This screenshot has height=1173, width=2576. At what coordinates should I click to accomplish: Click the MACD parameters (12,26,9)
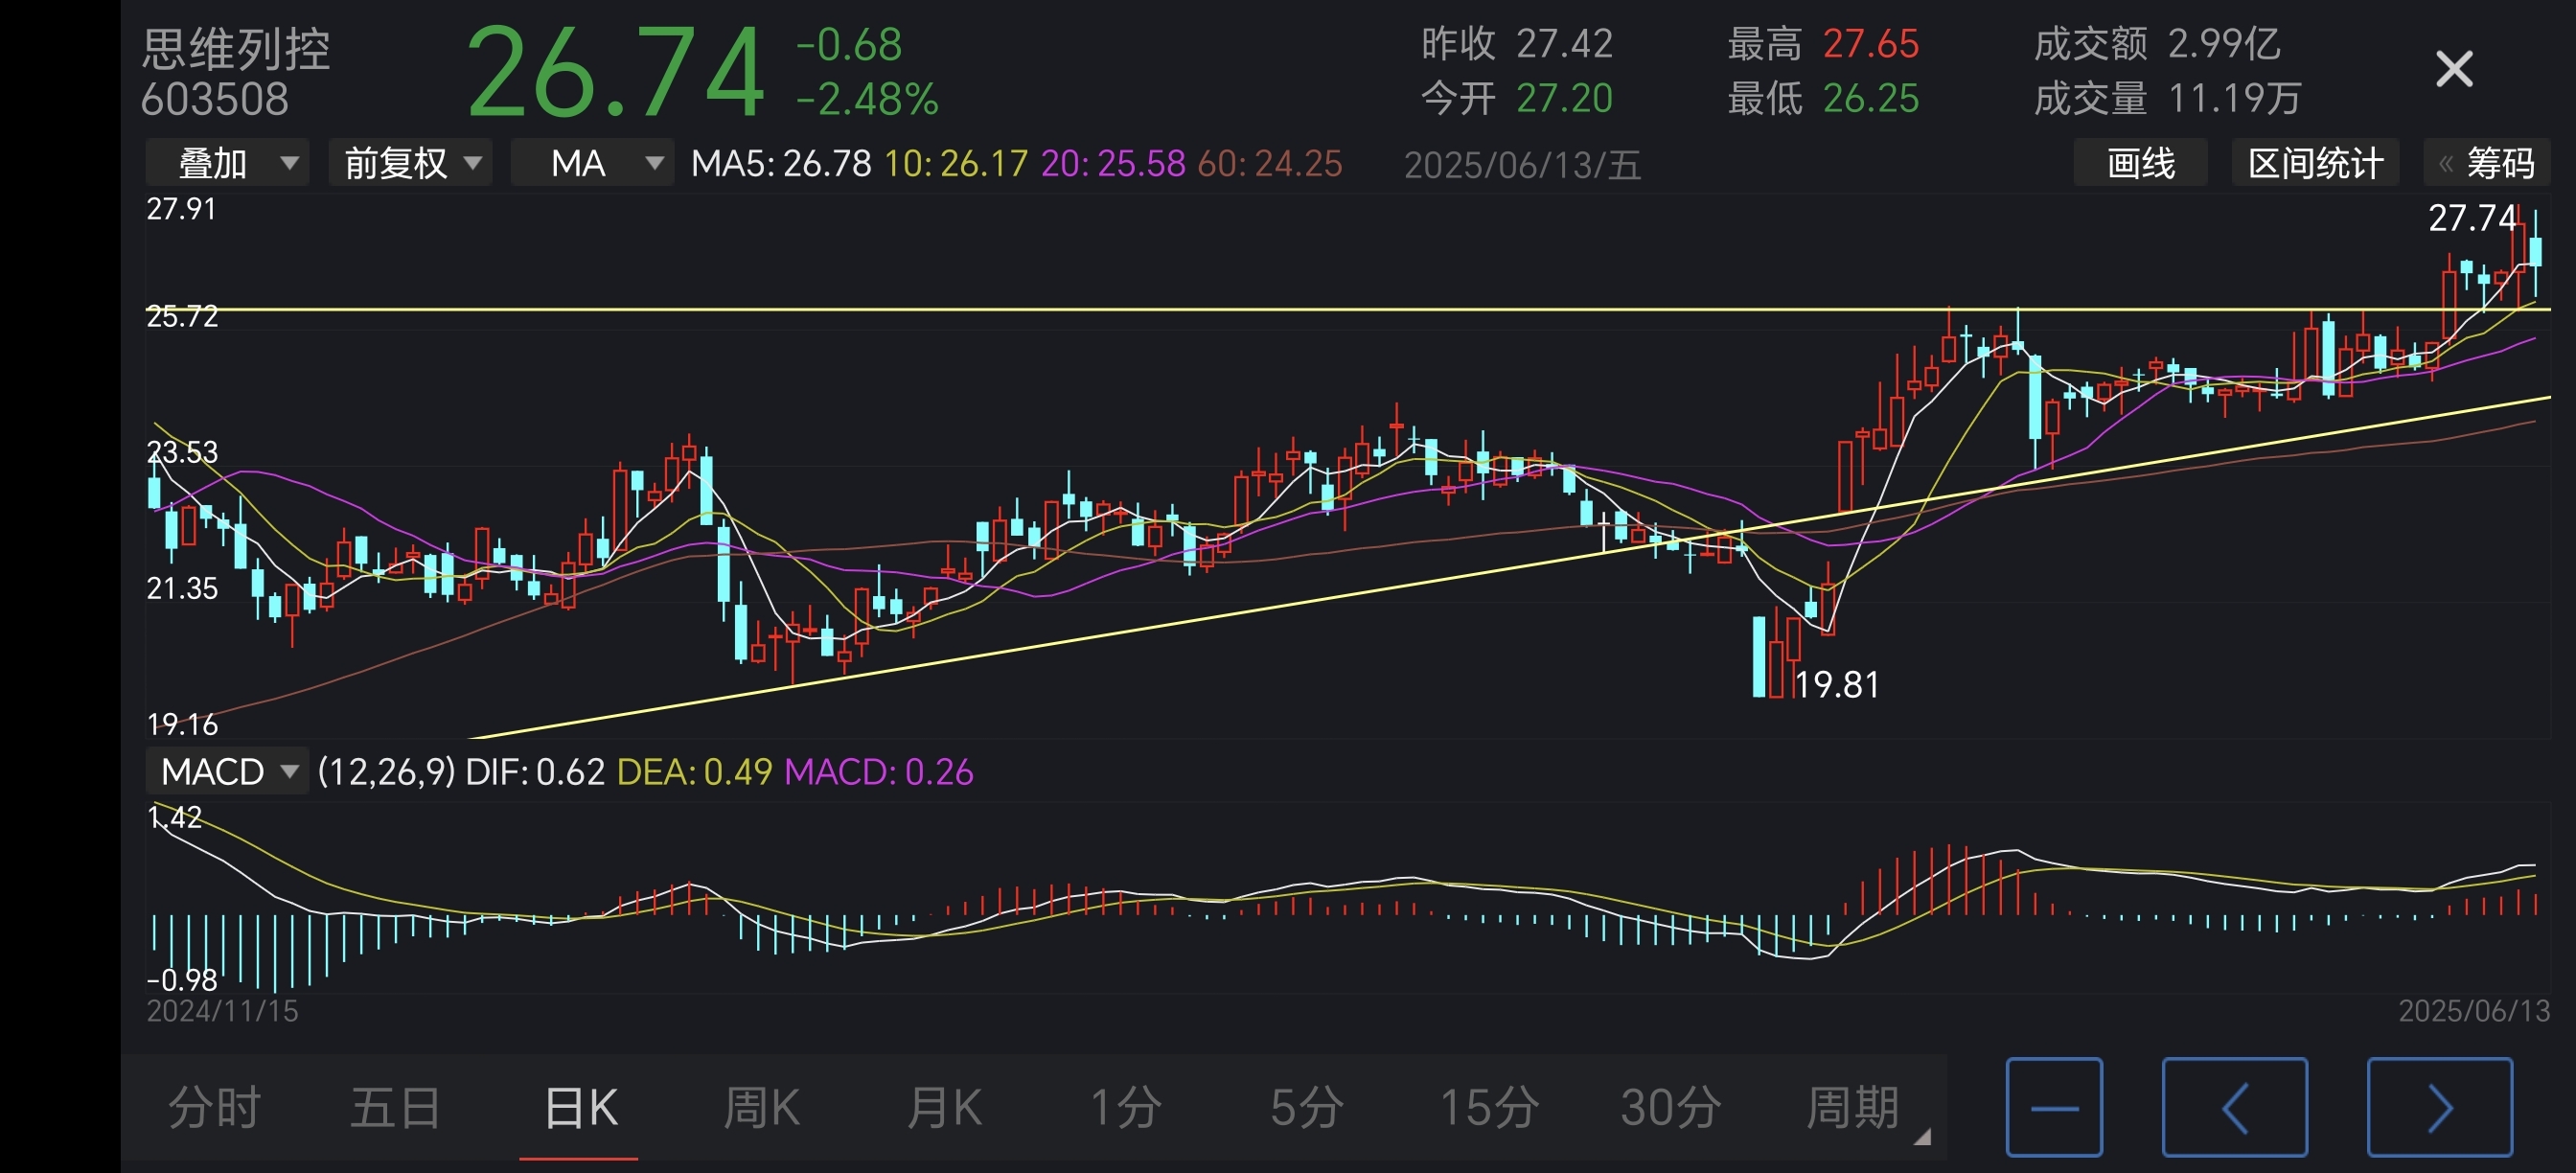(386, 772)
